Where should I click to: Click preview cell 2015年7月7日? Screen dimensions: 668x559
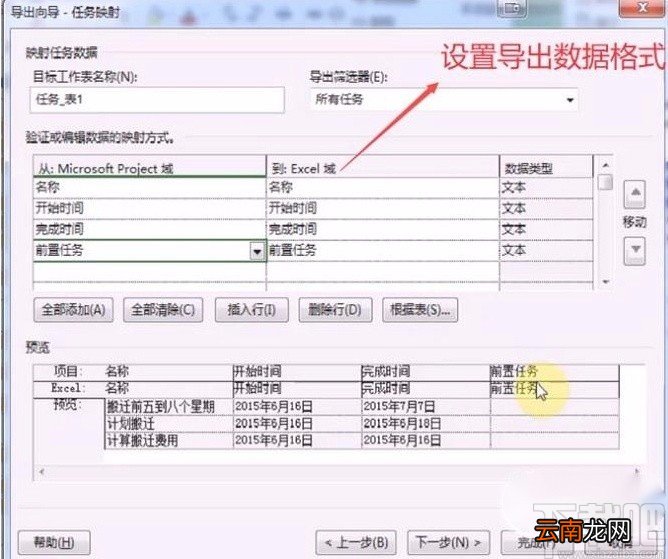point(426,406)
